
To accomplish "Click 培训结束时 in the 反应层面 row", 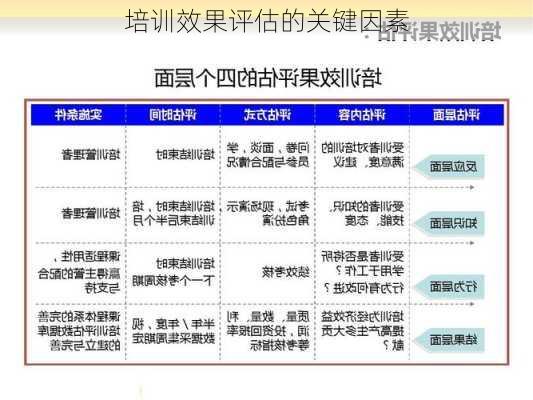I will click(x=186, y=155).
